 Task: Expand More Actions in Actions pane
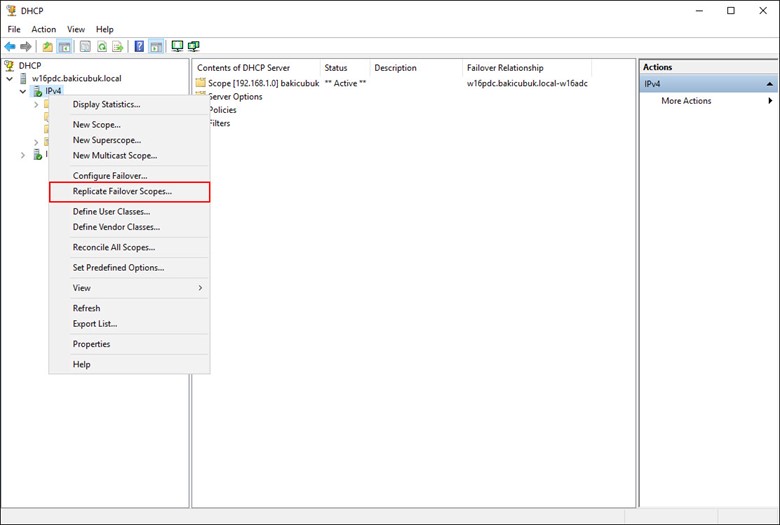pos(686,101)
